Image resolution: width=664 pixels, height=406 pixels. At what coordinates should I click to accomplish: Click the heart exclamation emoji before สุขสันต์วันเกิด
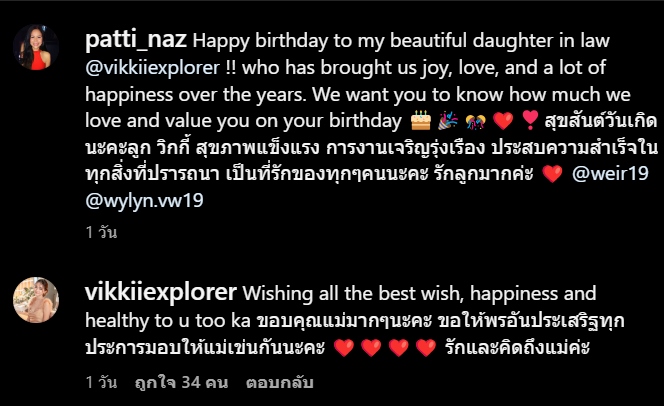click(530, 120)
